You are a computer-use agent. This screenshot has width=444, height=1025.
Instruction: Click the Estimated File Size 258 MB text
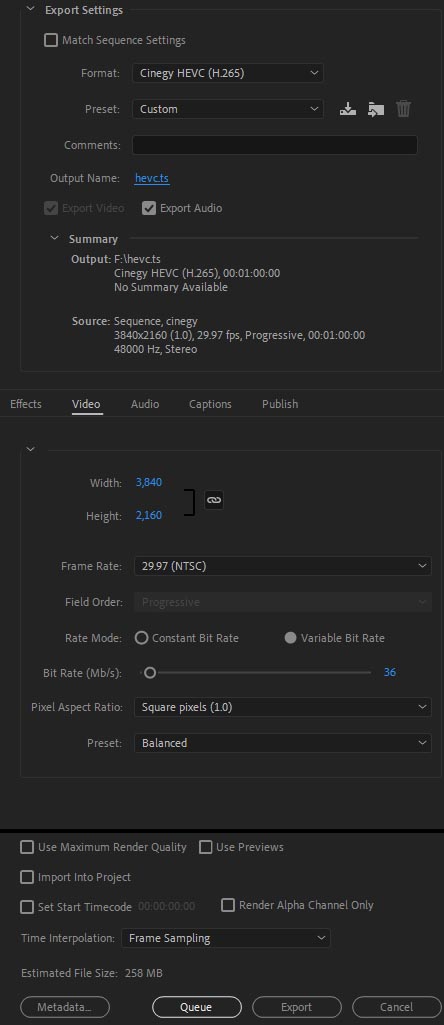click(x=92, y=973)
